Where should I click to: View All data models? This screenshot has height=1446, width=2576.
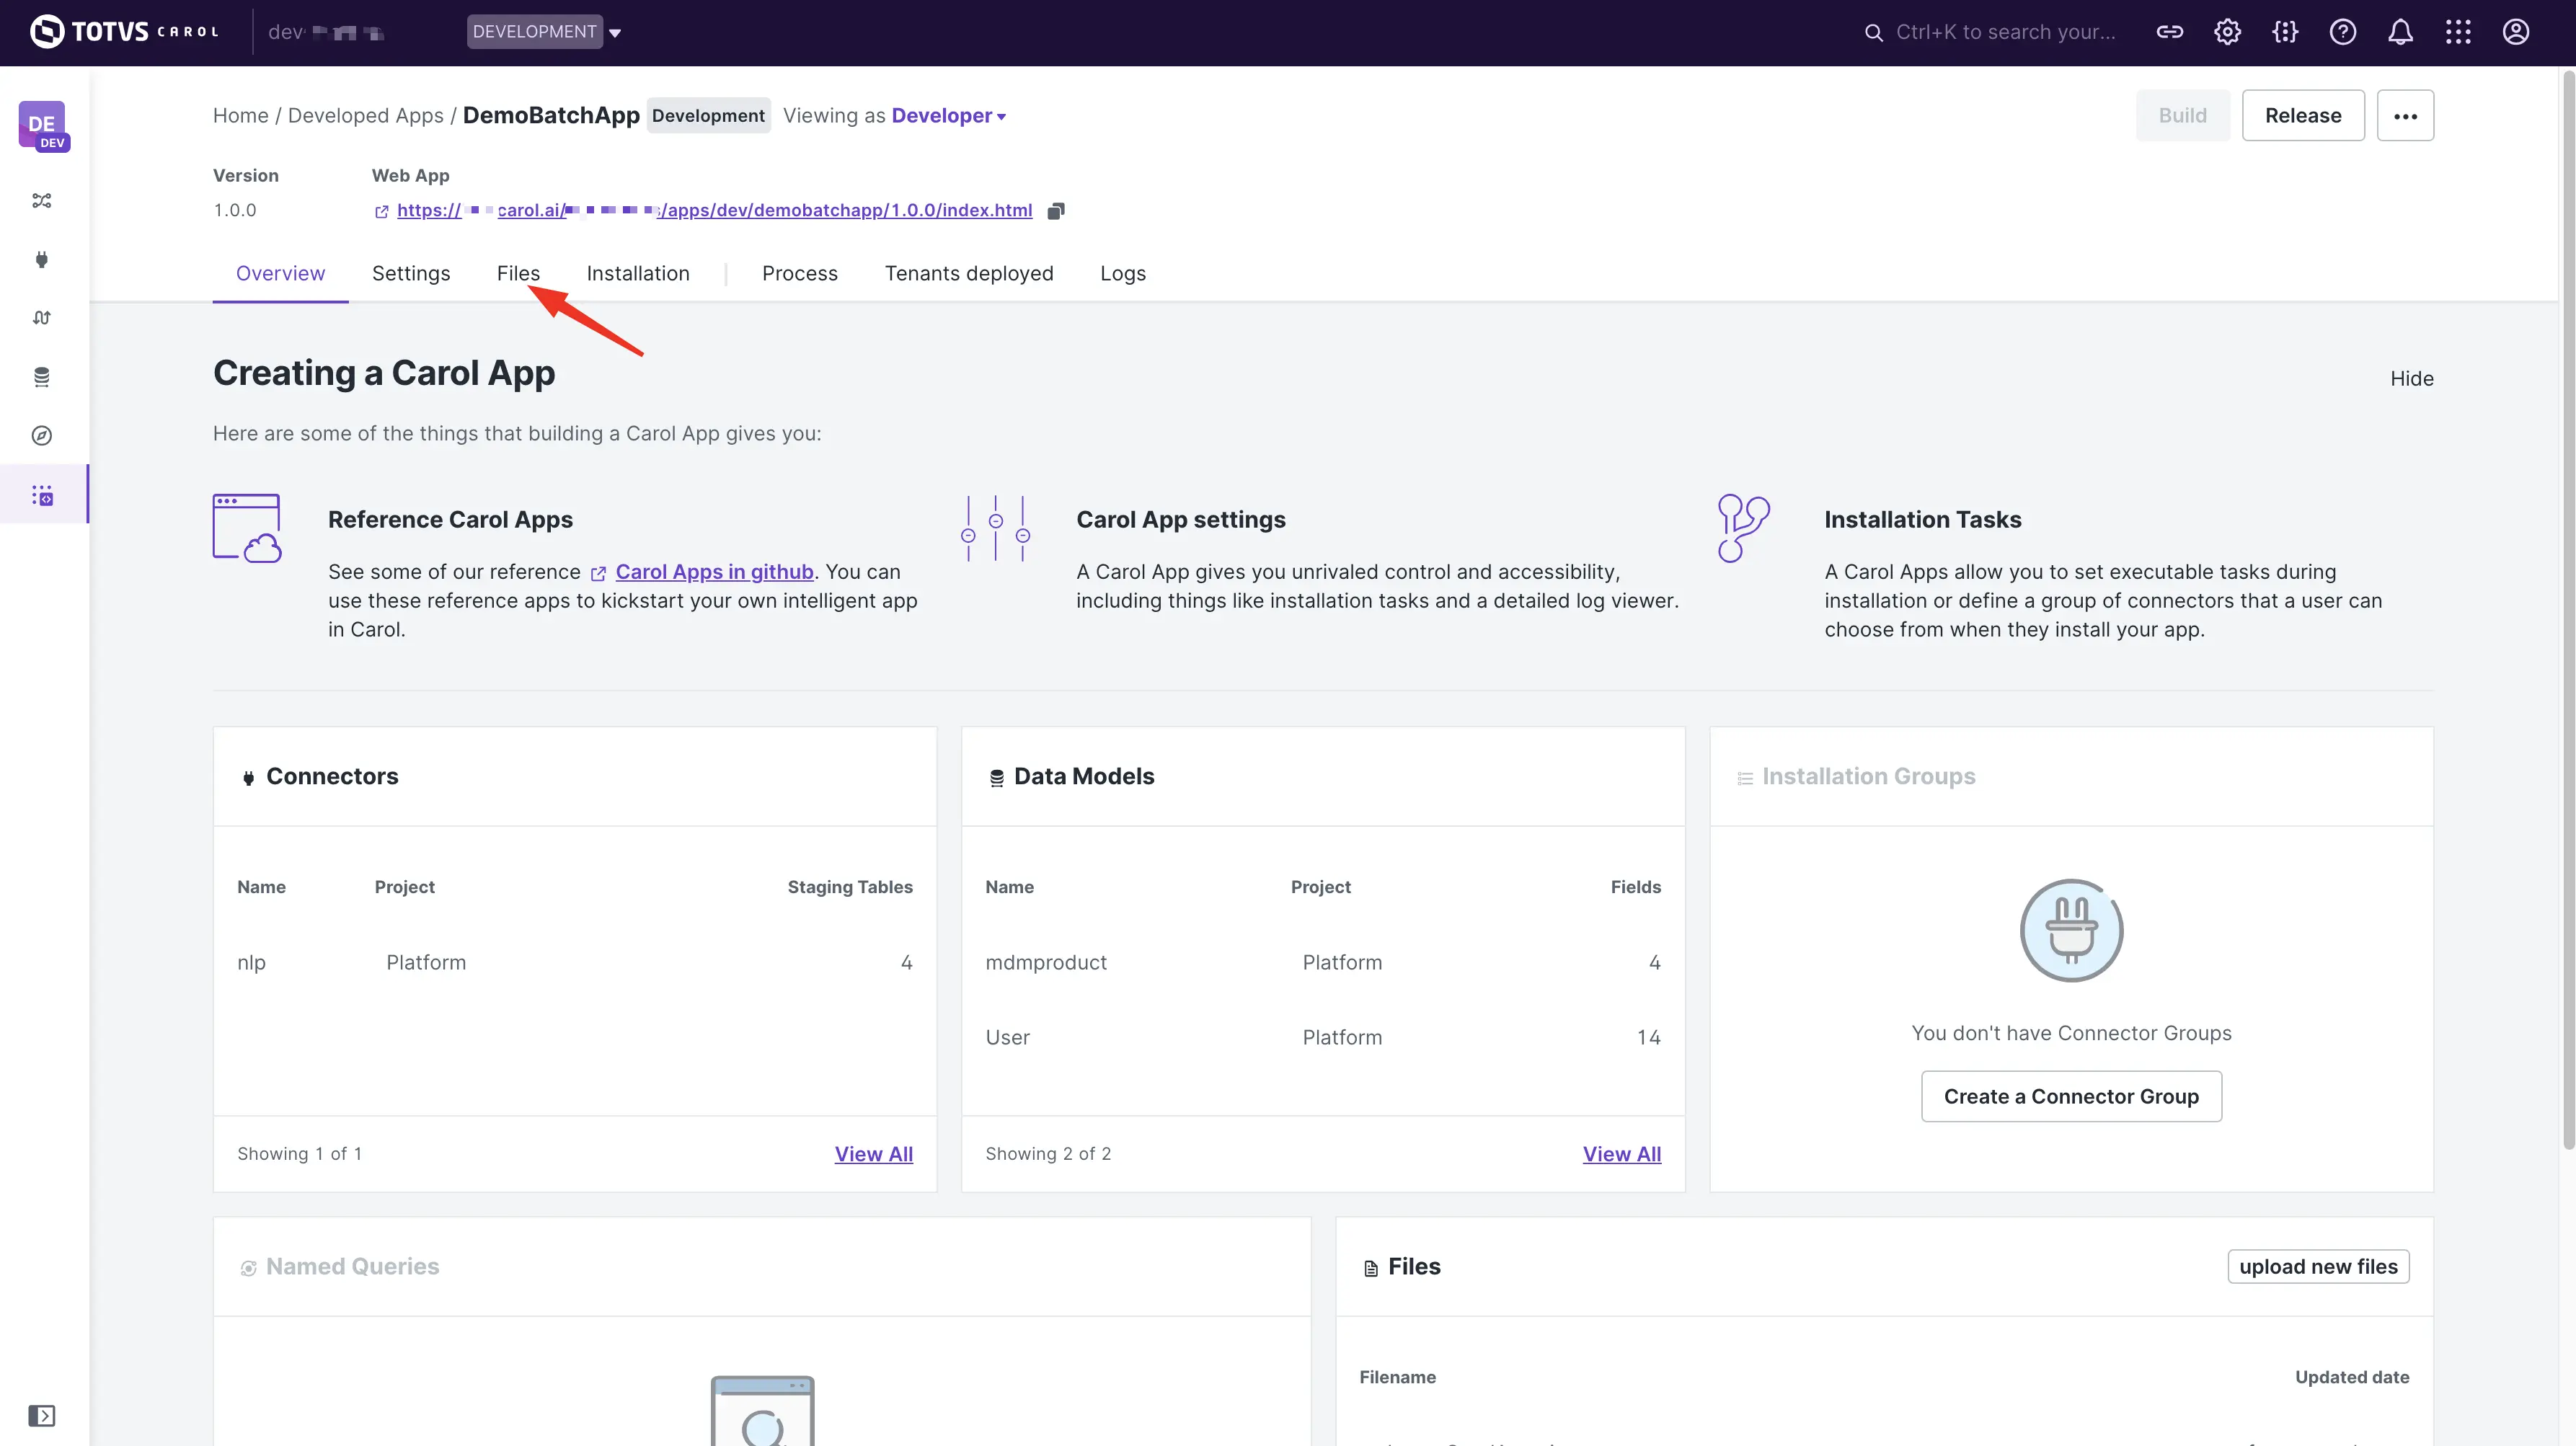coord(1621,1153)
